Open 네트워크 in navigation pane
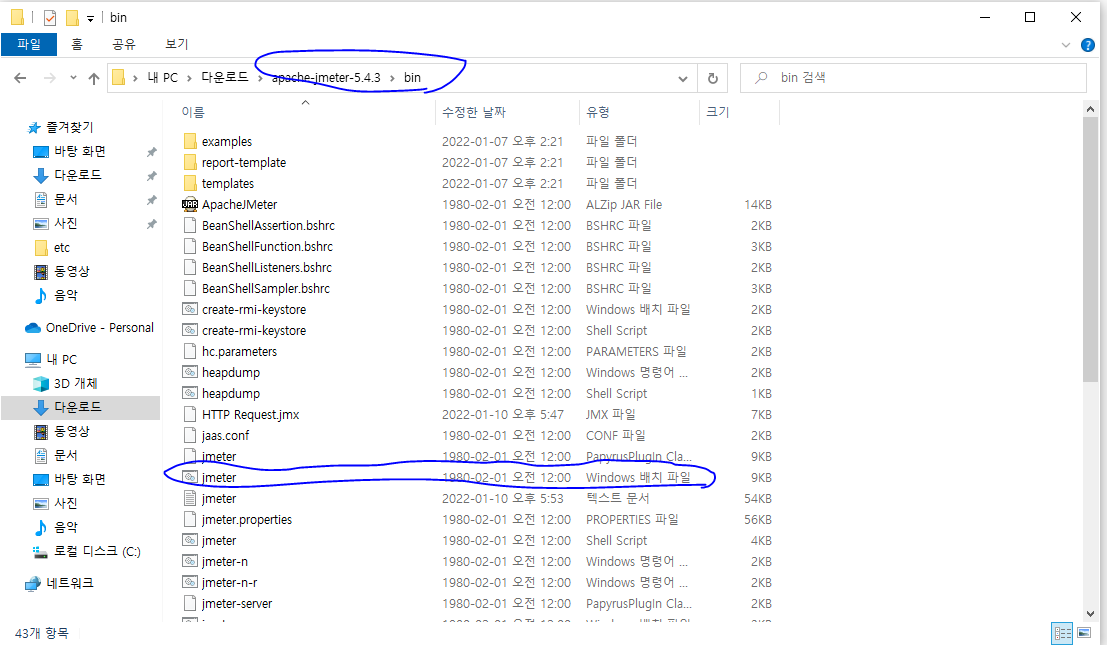Viewport: 1107px width, 645px height. pyautogui.click(x=70, y=584)
